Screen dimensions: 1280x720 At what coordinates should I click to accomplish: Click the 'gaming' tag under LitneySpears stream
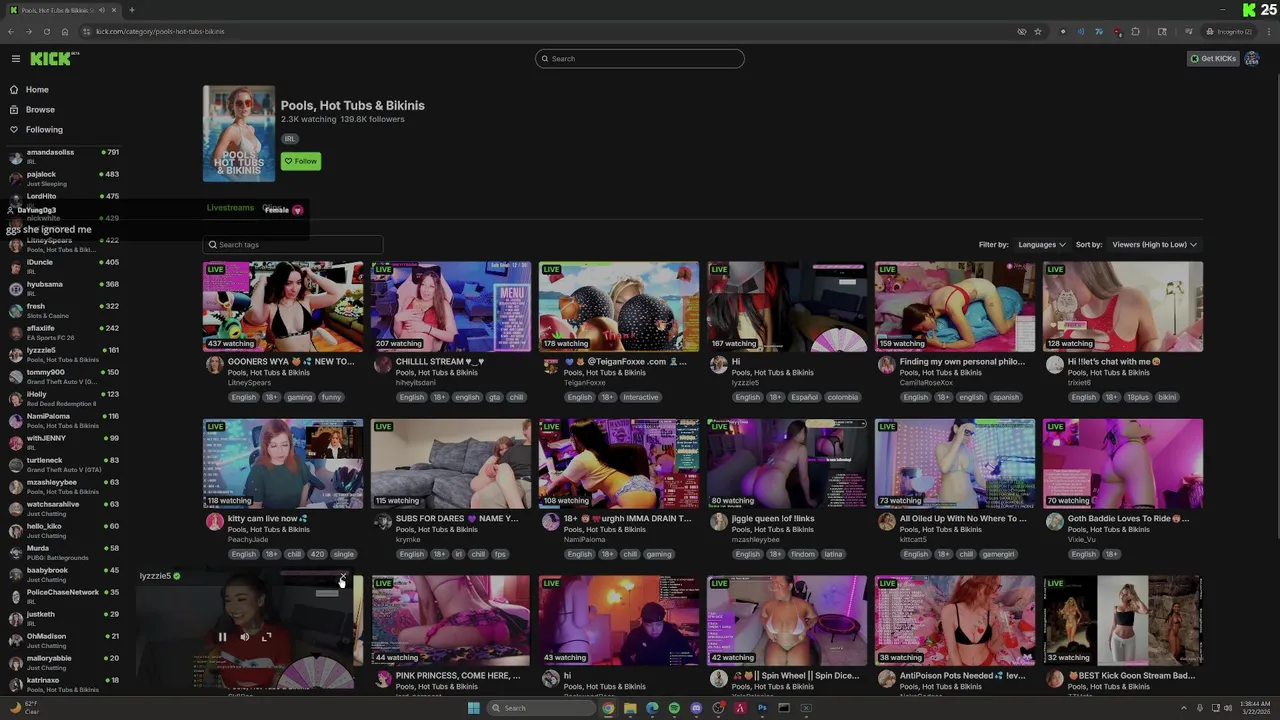[x=299, y=397]
